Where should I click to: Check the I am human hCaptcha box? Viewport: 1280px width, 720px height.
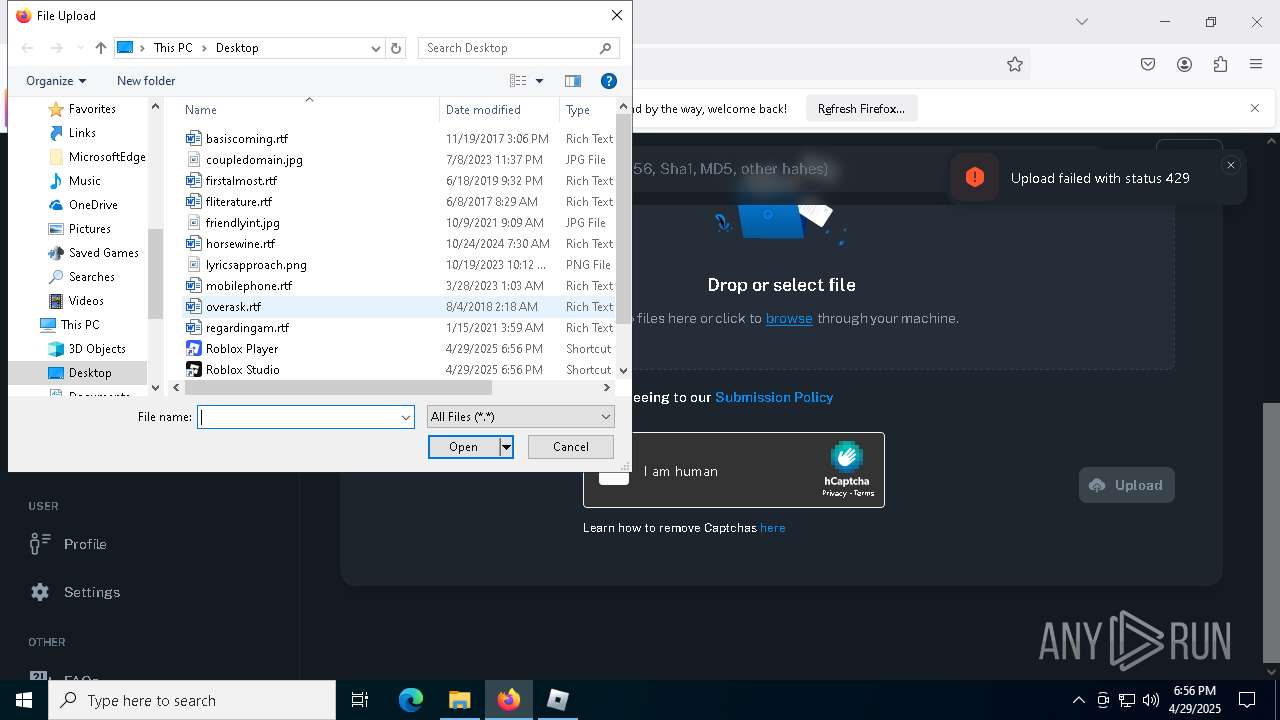(614, 471)
